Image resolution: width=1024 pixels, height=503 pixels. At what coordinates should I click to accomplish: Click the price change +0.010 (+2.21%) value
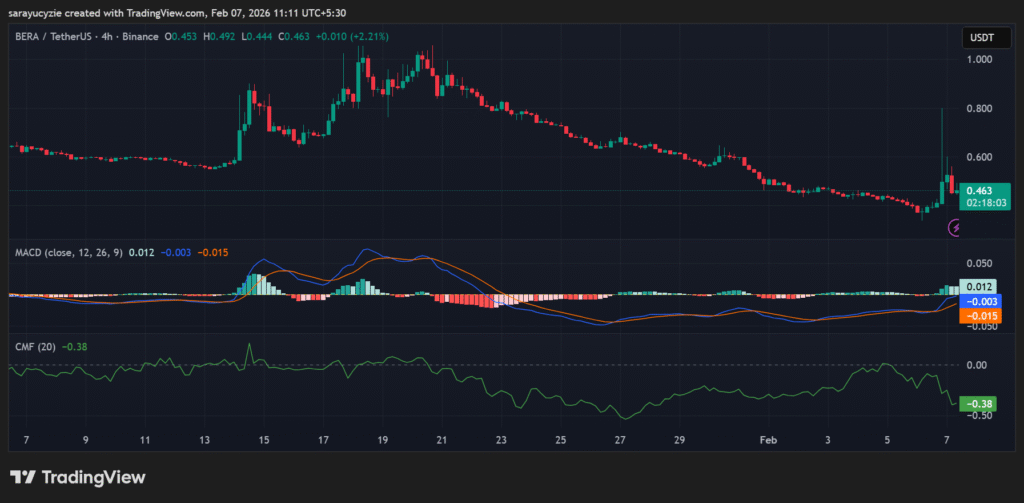tap(354, 37)
